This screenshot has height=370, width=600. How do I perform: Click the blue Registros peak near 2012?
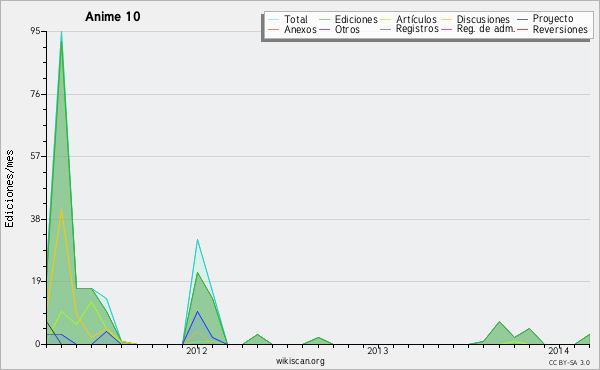(x=197, y=311)
